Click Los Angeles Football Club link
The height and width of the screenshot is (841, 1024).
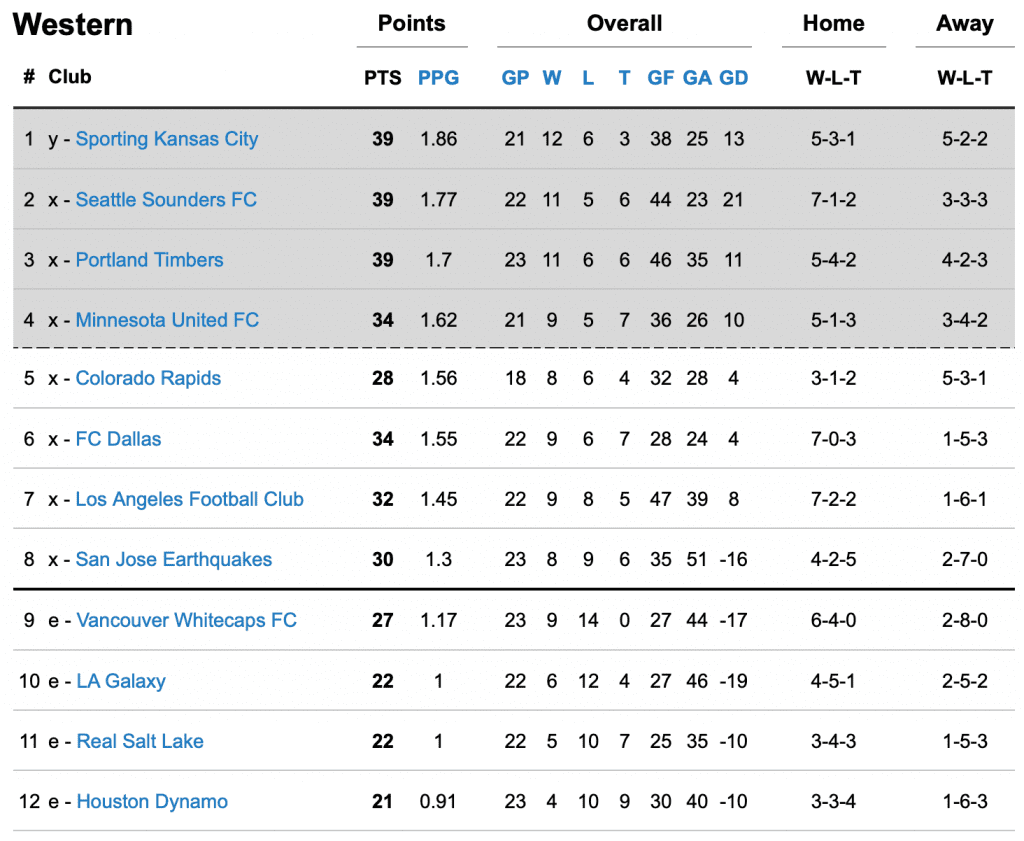(189, 500)
